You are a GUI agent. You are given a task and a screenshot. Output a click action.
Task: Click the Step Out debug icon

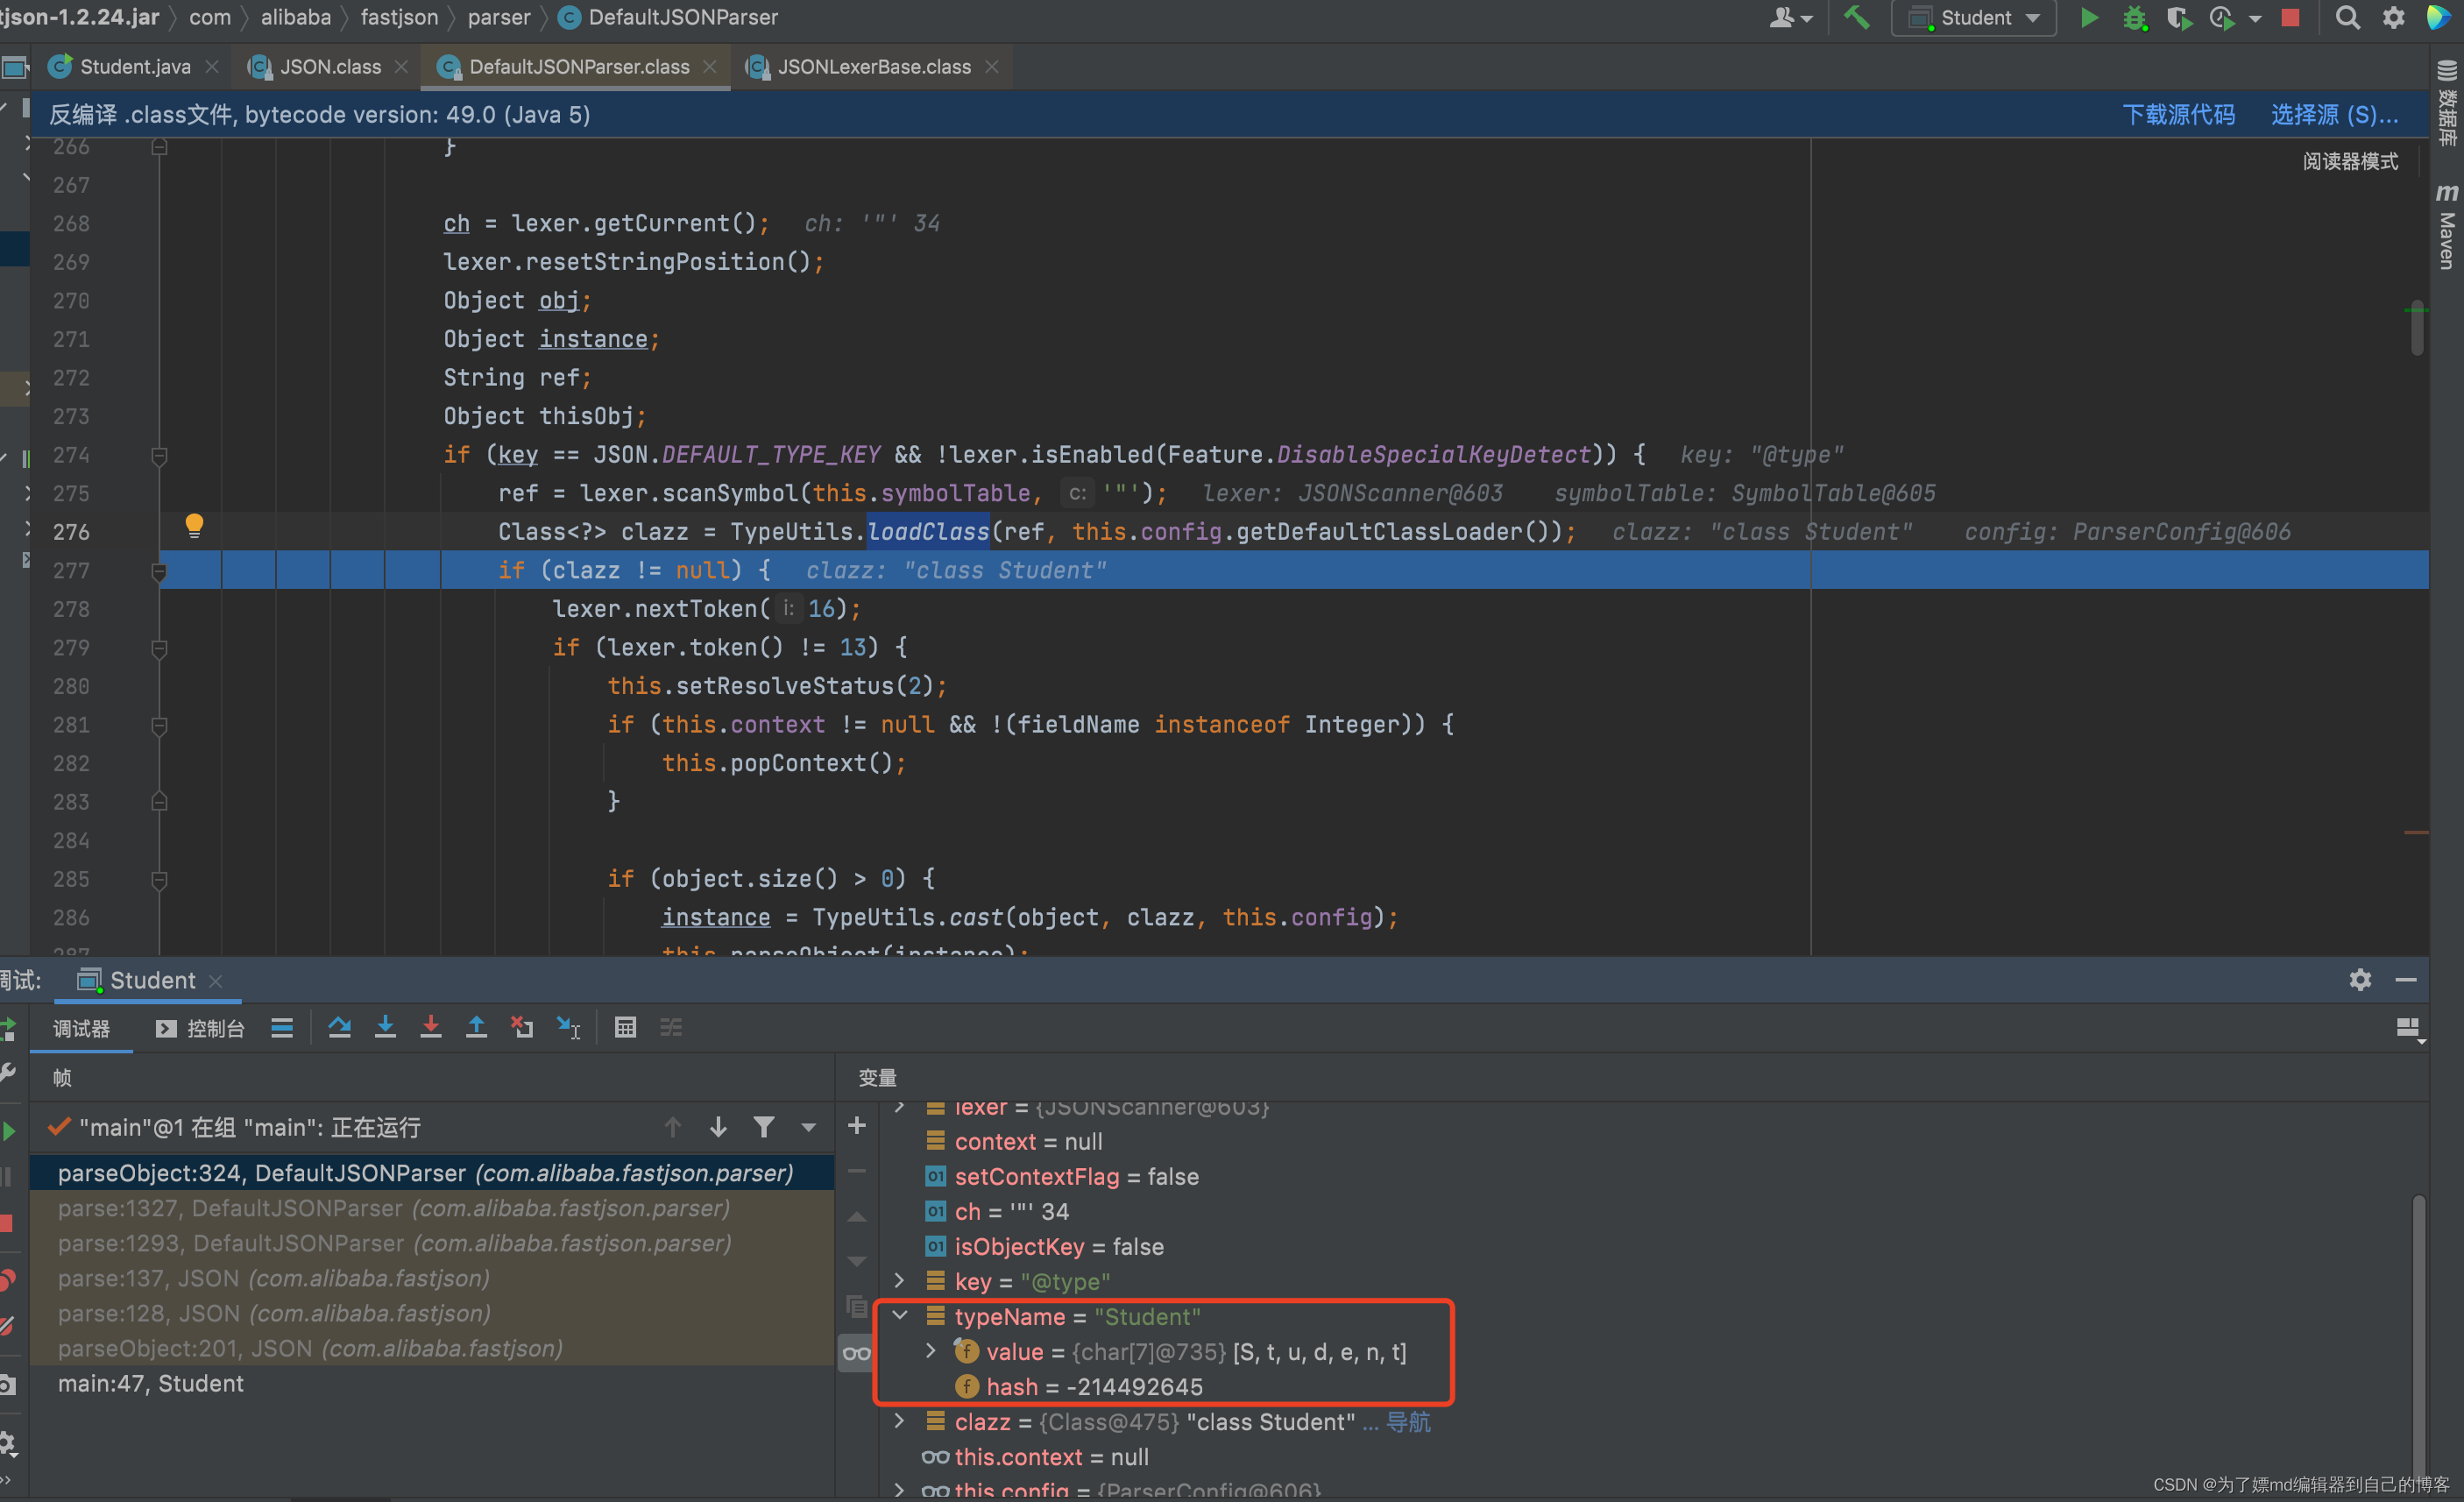tap(477, 1028)
